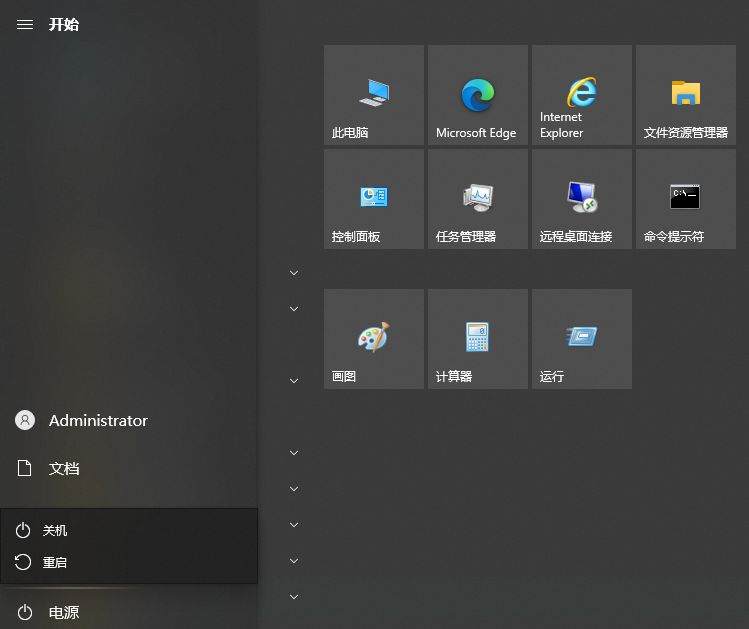
Task: Launch Microsoft Edge tile
Action: [478, 95]
